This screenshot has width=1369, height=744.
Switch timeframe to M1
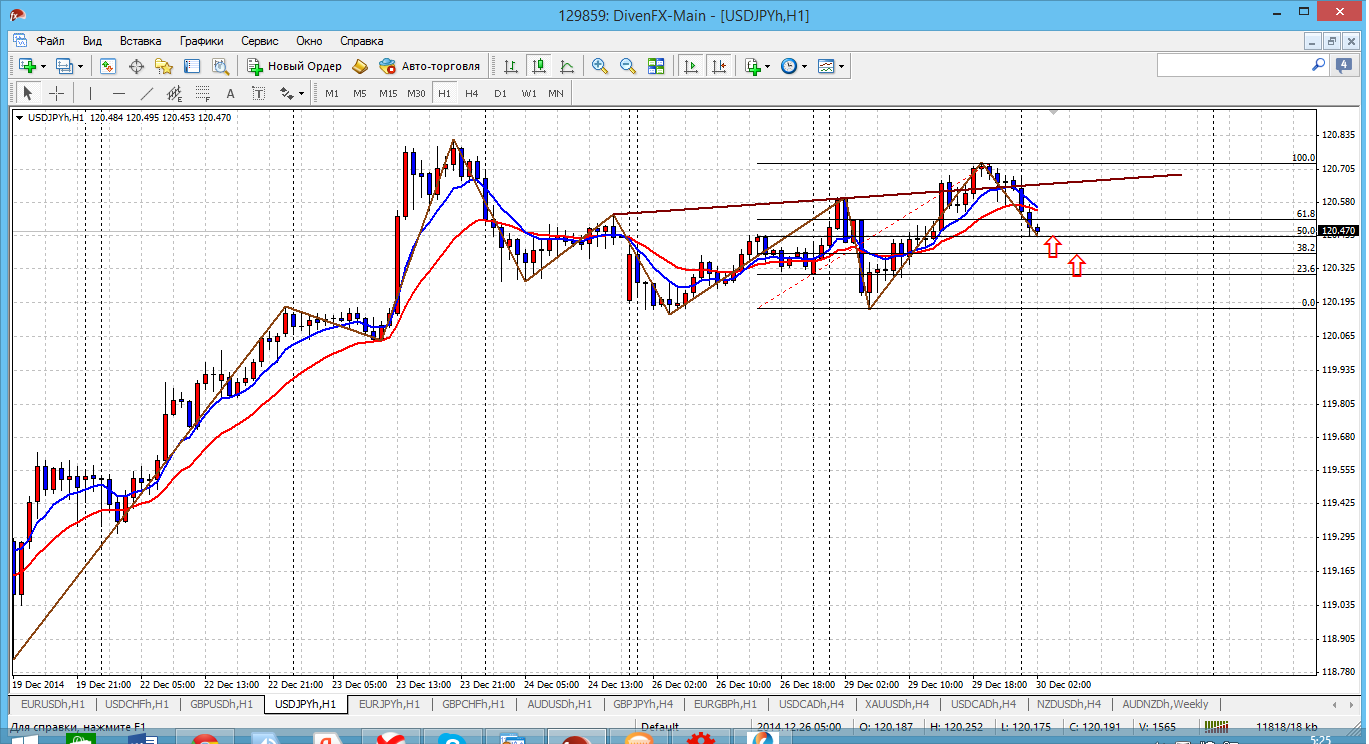pyautogui.click(x=332, y=93)
